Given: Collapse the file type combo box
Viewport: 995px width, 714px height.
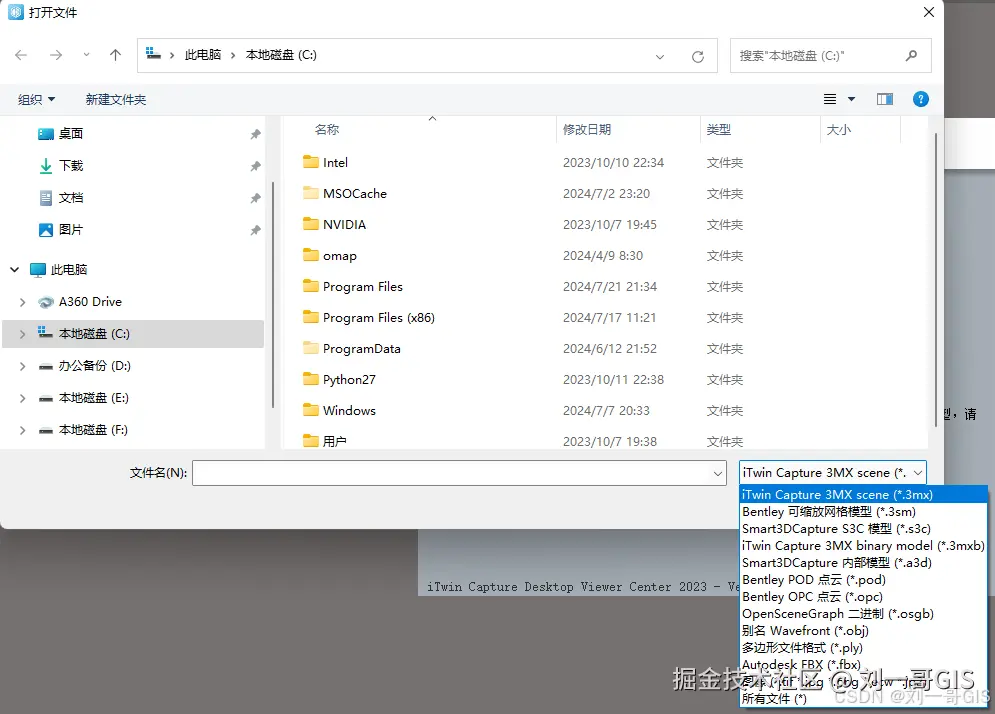Looking at the screenshot, I should pyautogui.click(x=918, y=473).
